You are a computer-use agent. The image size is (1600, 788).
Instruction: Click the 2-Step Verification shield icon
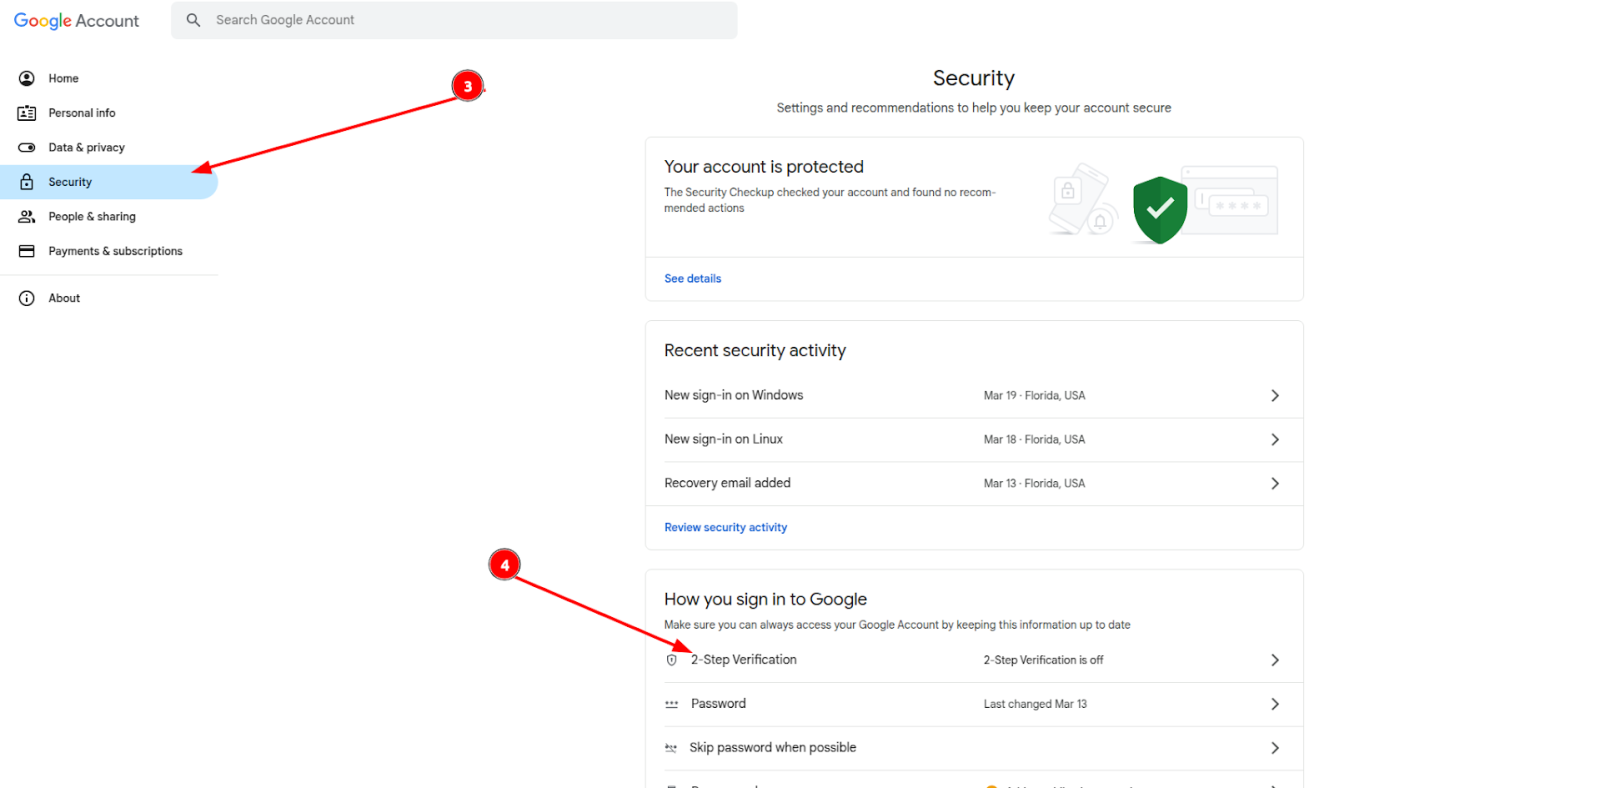[x=672, y=660]
